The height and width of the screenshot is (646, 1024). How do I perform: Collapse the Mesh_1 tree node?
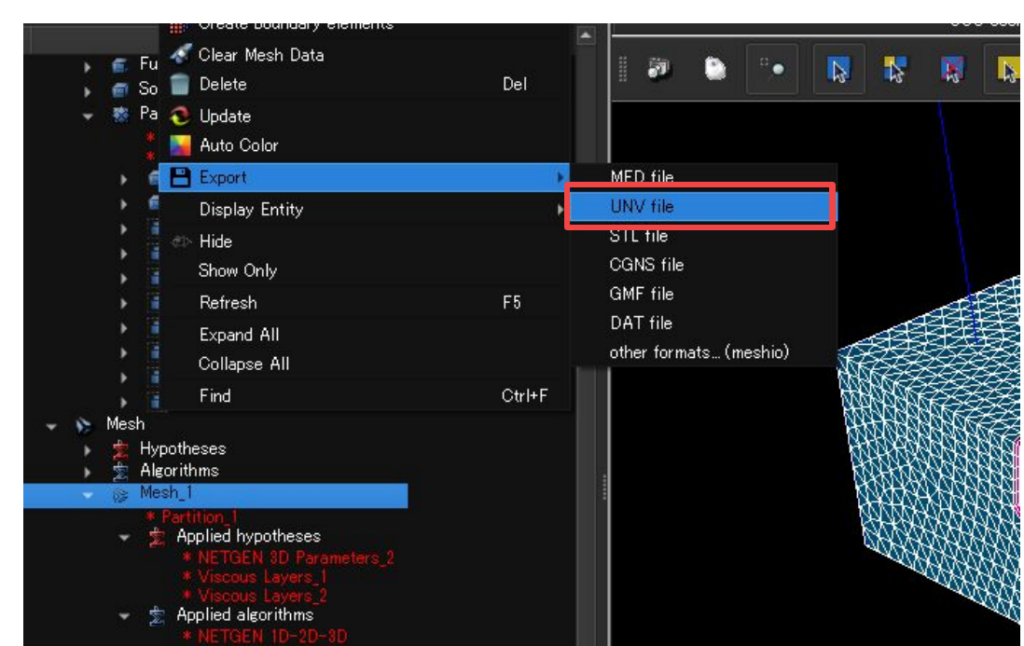pyautogui.click(x=88, y=494)
